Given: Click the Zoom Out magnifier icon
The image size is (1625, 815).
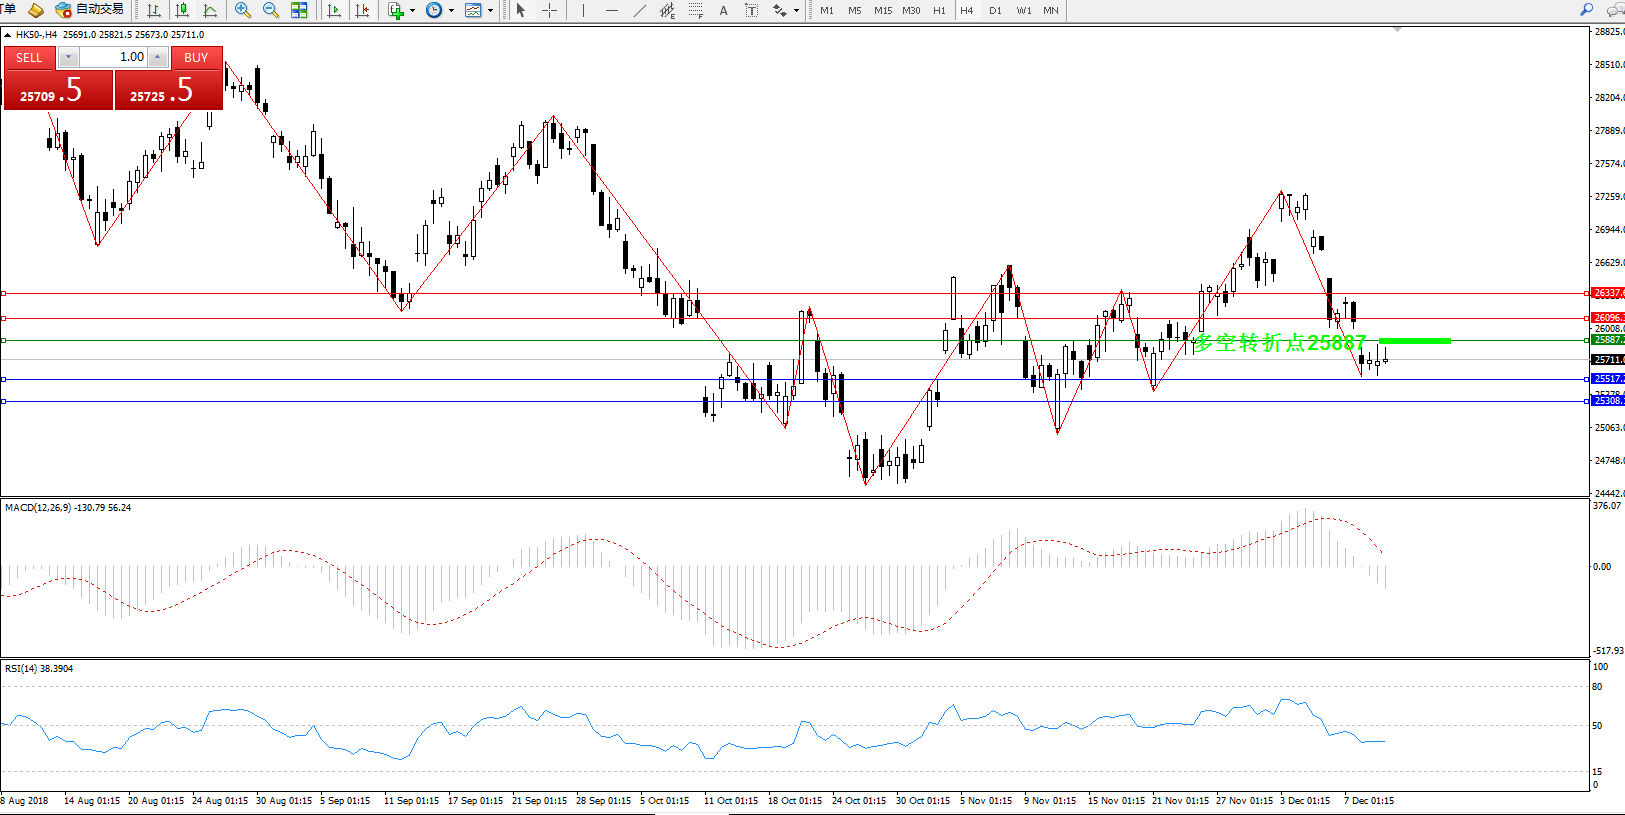Looking at the screenshot, I should click(270, 10).
